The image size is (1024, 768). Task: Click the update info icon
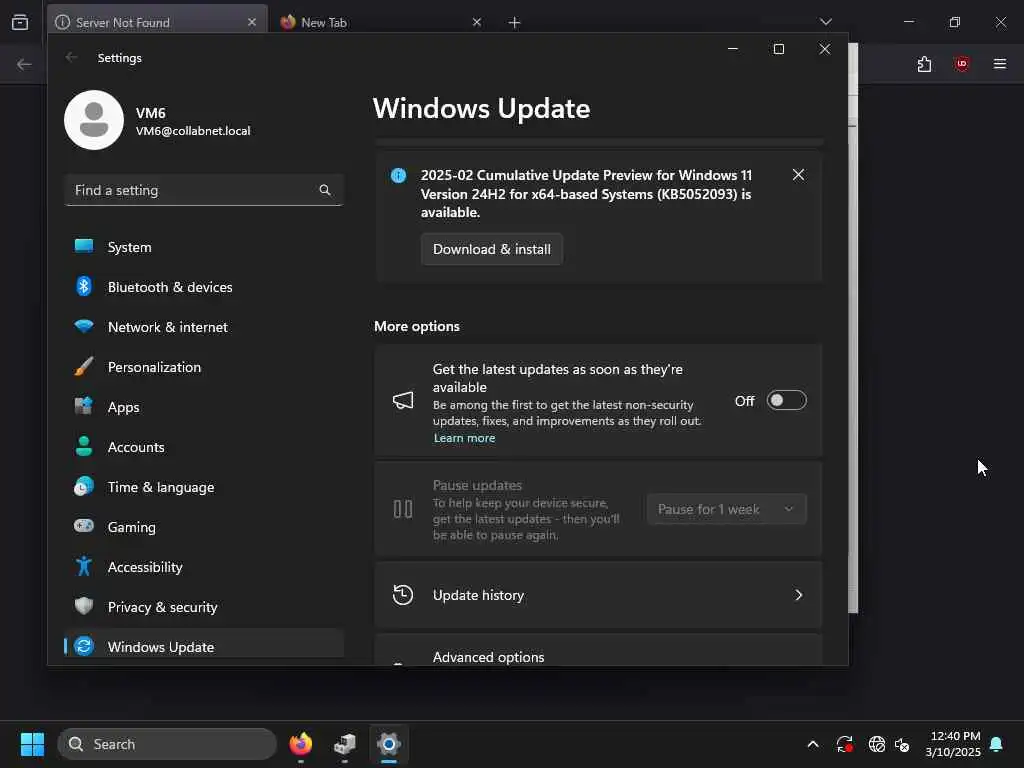tap(398, 175)
